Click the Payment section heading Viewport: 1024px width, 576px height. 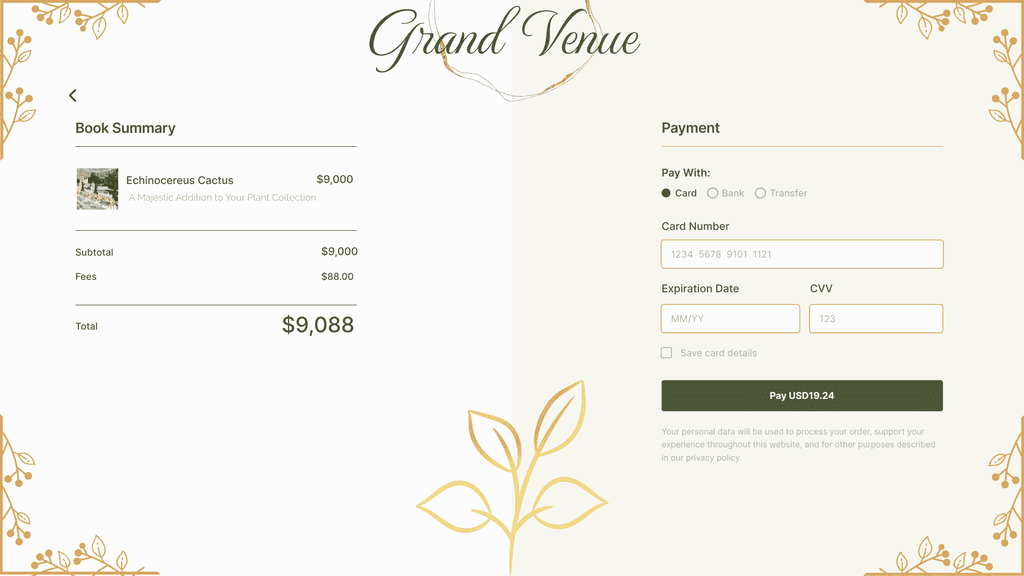coord(691,128)
